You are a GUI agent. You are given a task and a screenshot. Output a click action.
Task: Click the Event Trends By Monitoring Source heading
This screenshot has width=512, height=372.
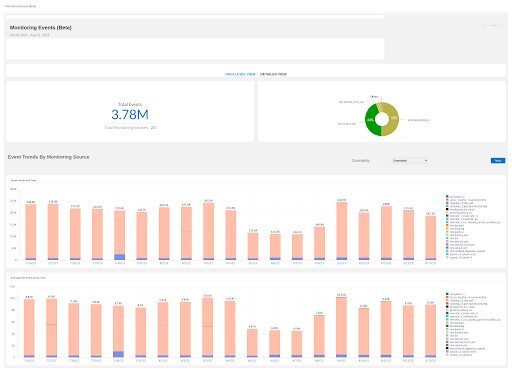point(49,157)
